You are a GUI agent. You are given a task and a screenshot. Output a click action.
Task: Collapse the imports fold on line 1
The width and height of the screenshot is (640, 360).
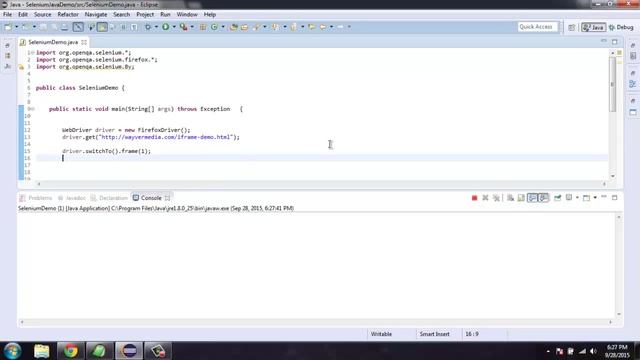tap(33, 53)
